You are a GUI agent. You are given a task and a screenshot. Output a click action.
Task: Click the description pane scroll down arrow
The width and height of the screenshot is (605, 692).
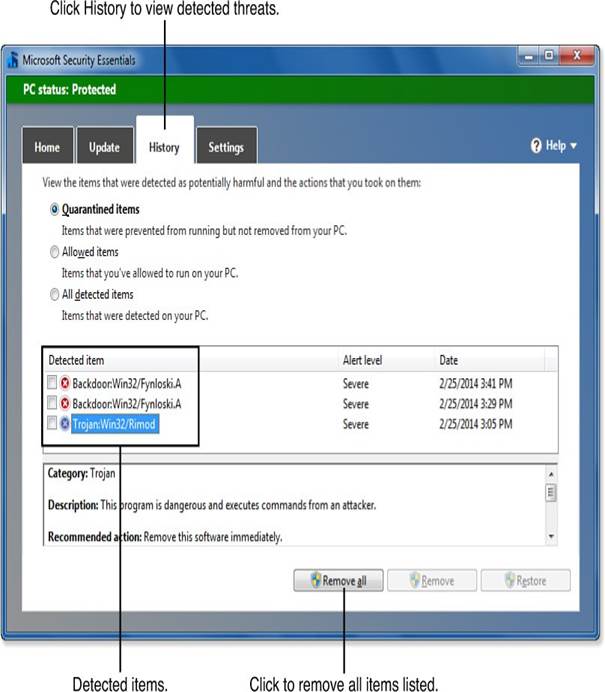coord(551,536)
